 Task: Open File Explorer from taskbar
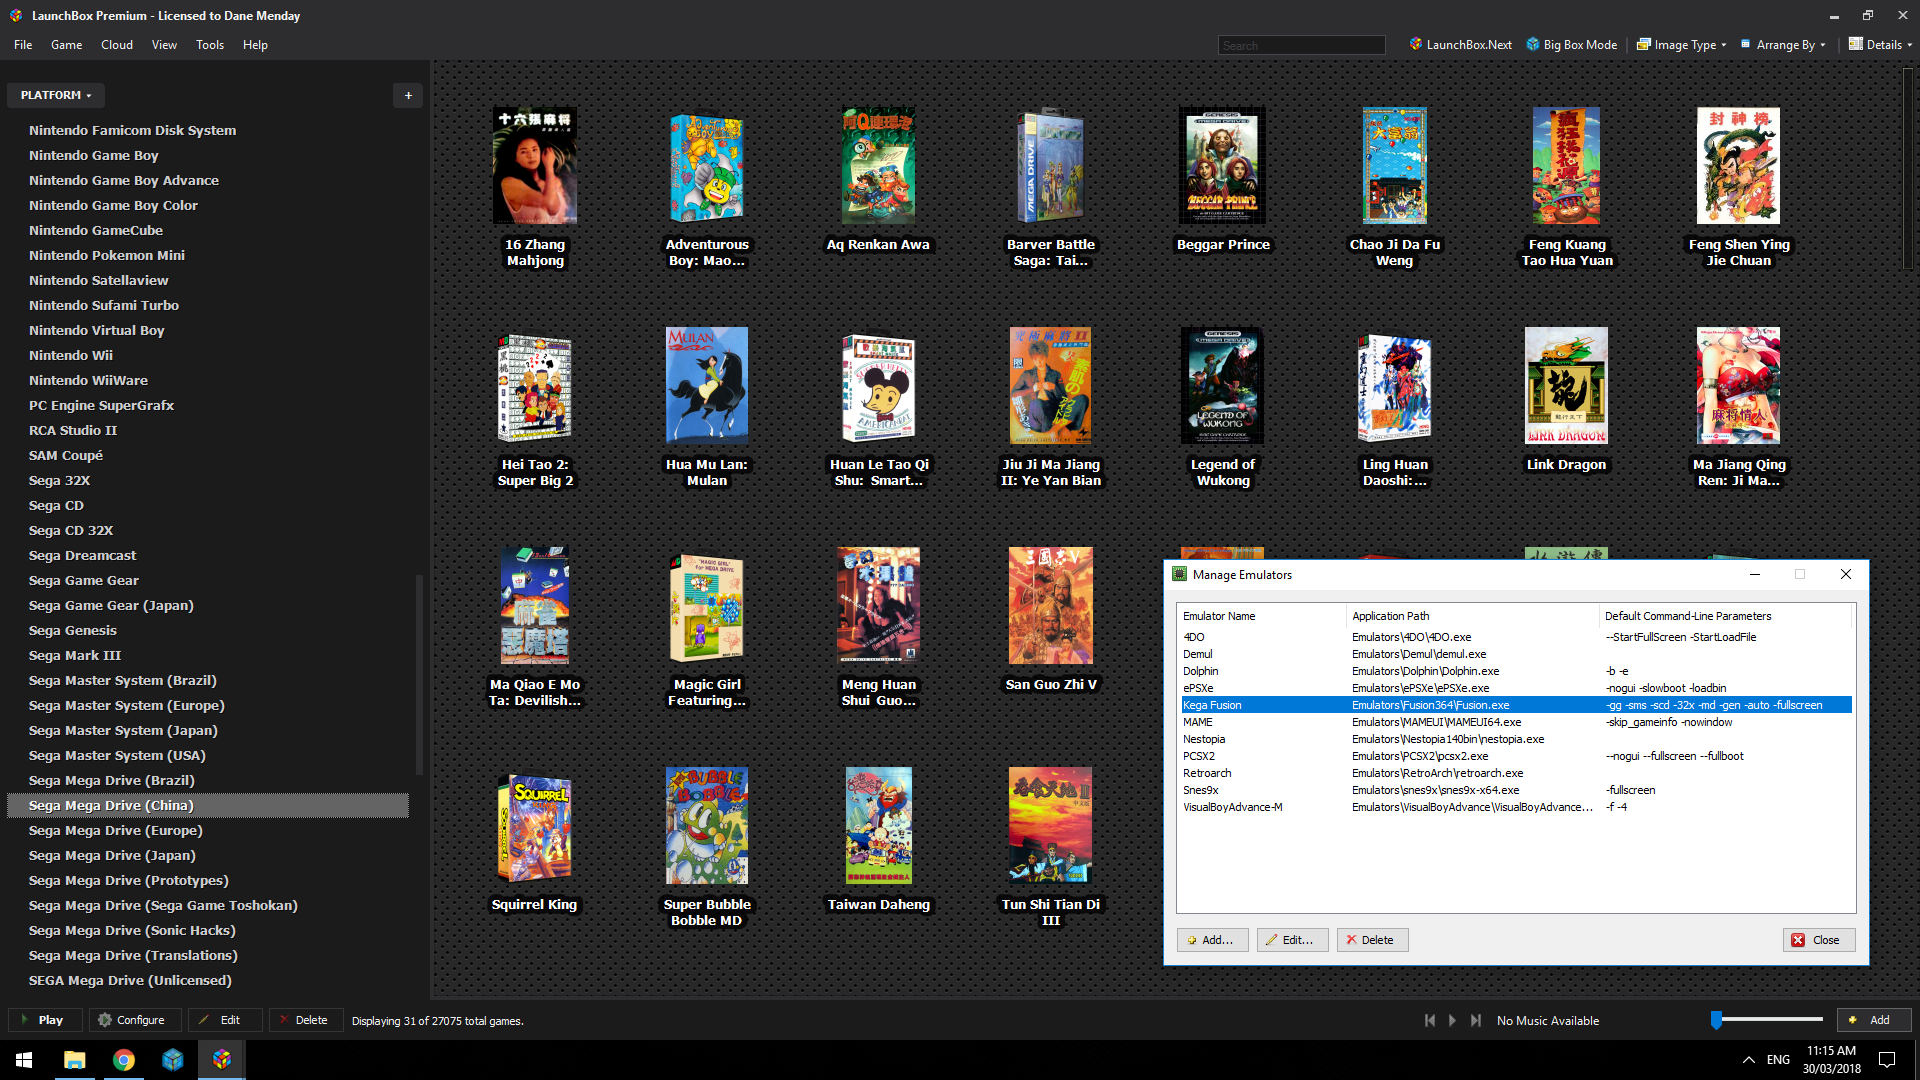(74, 1060)
